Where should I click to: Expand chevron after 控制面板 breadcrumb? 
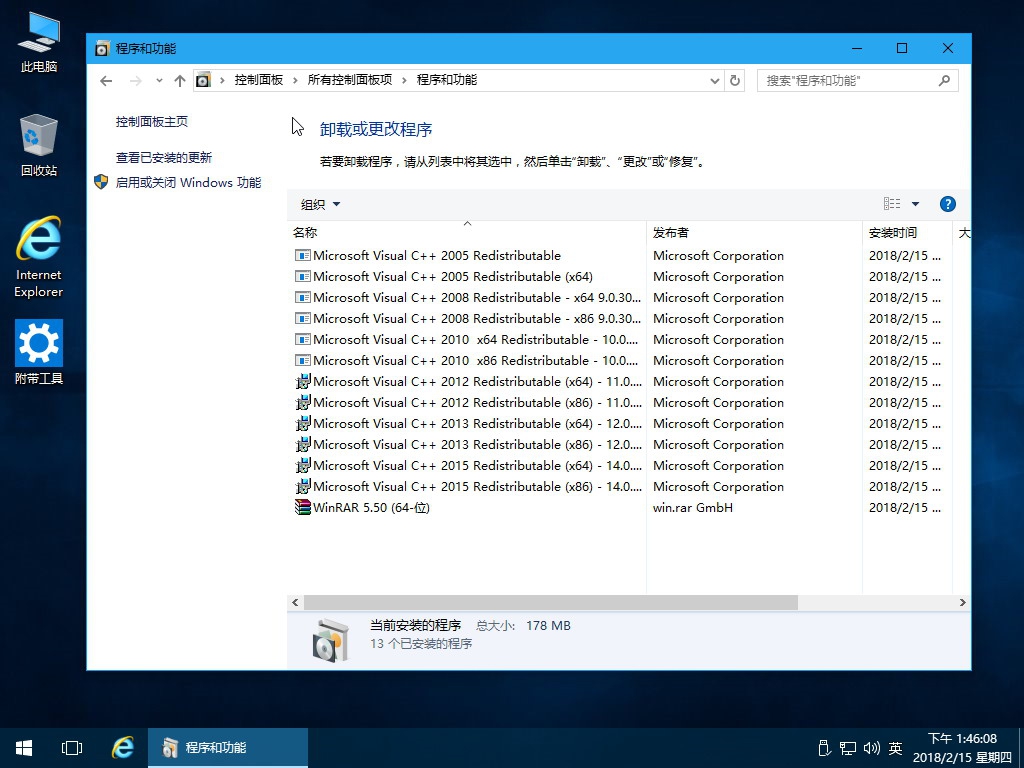[x=295, y=80]
